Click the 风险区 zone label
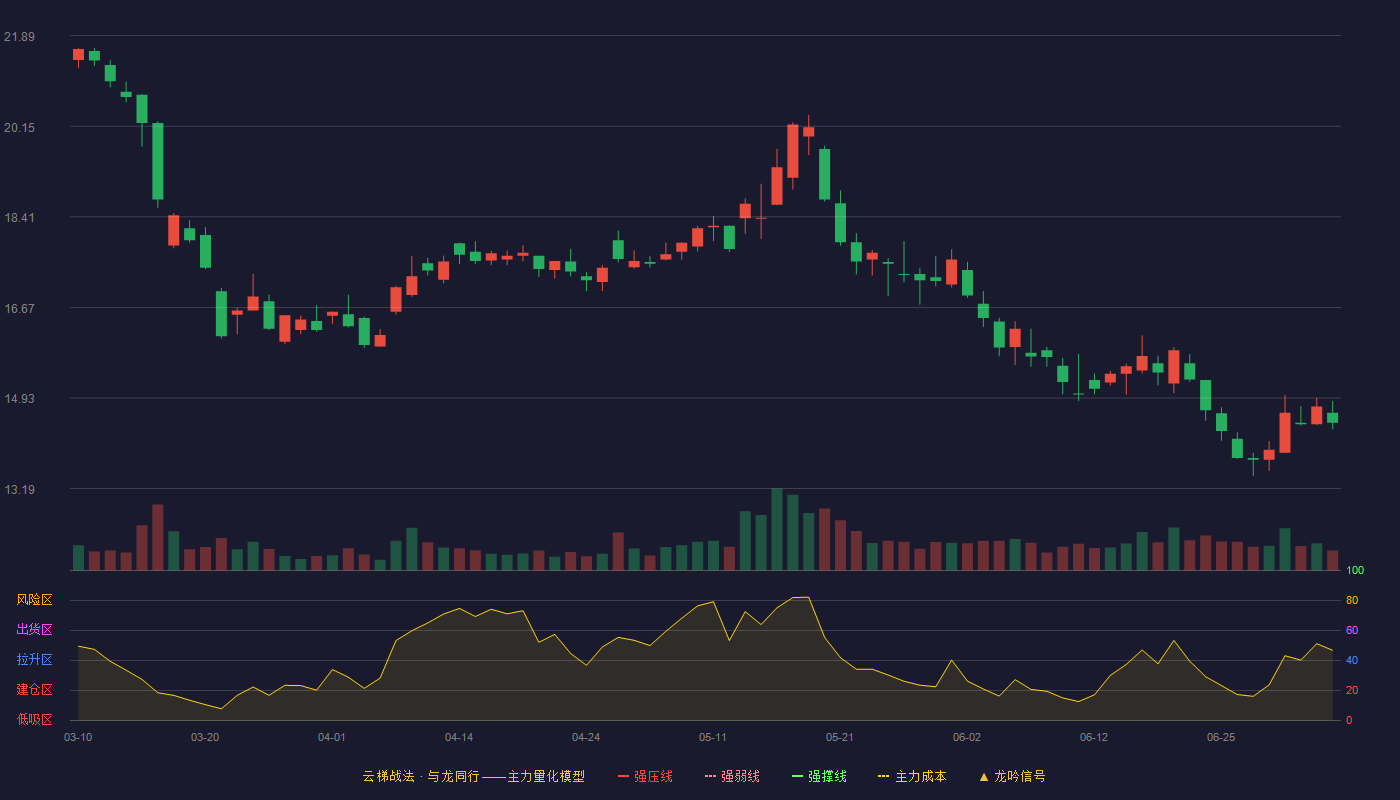Screen dimensions: 1400x800 (x=34, y=600)
